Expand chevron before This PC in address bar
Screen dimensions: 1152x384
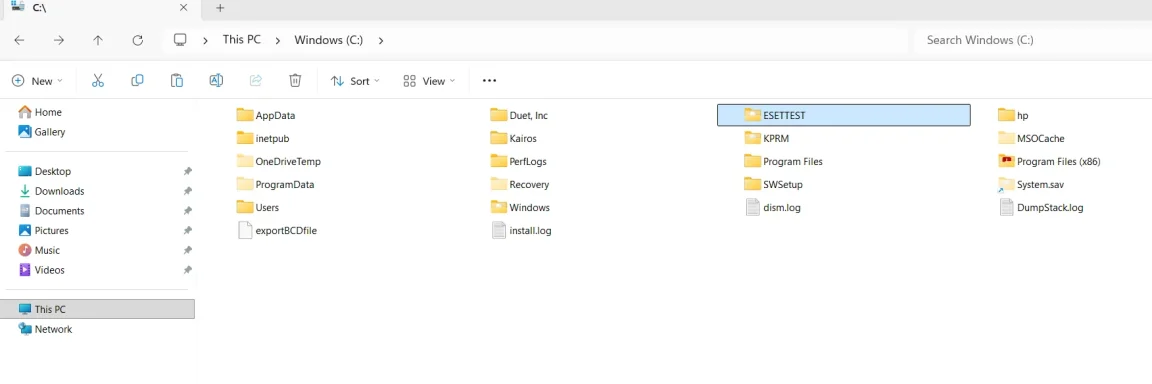[x=205, y=40]
